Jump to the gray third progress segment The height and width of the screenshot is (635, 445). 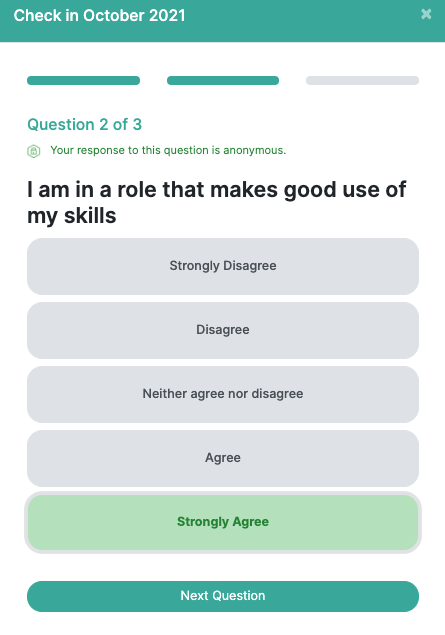[362, 80]
